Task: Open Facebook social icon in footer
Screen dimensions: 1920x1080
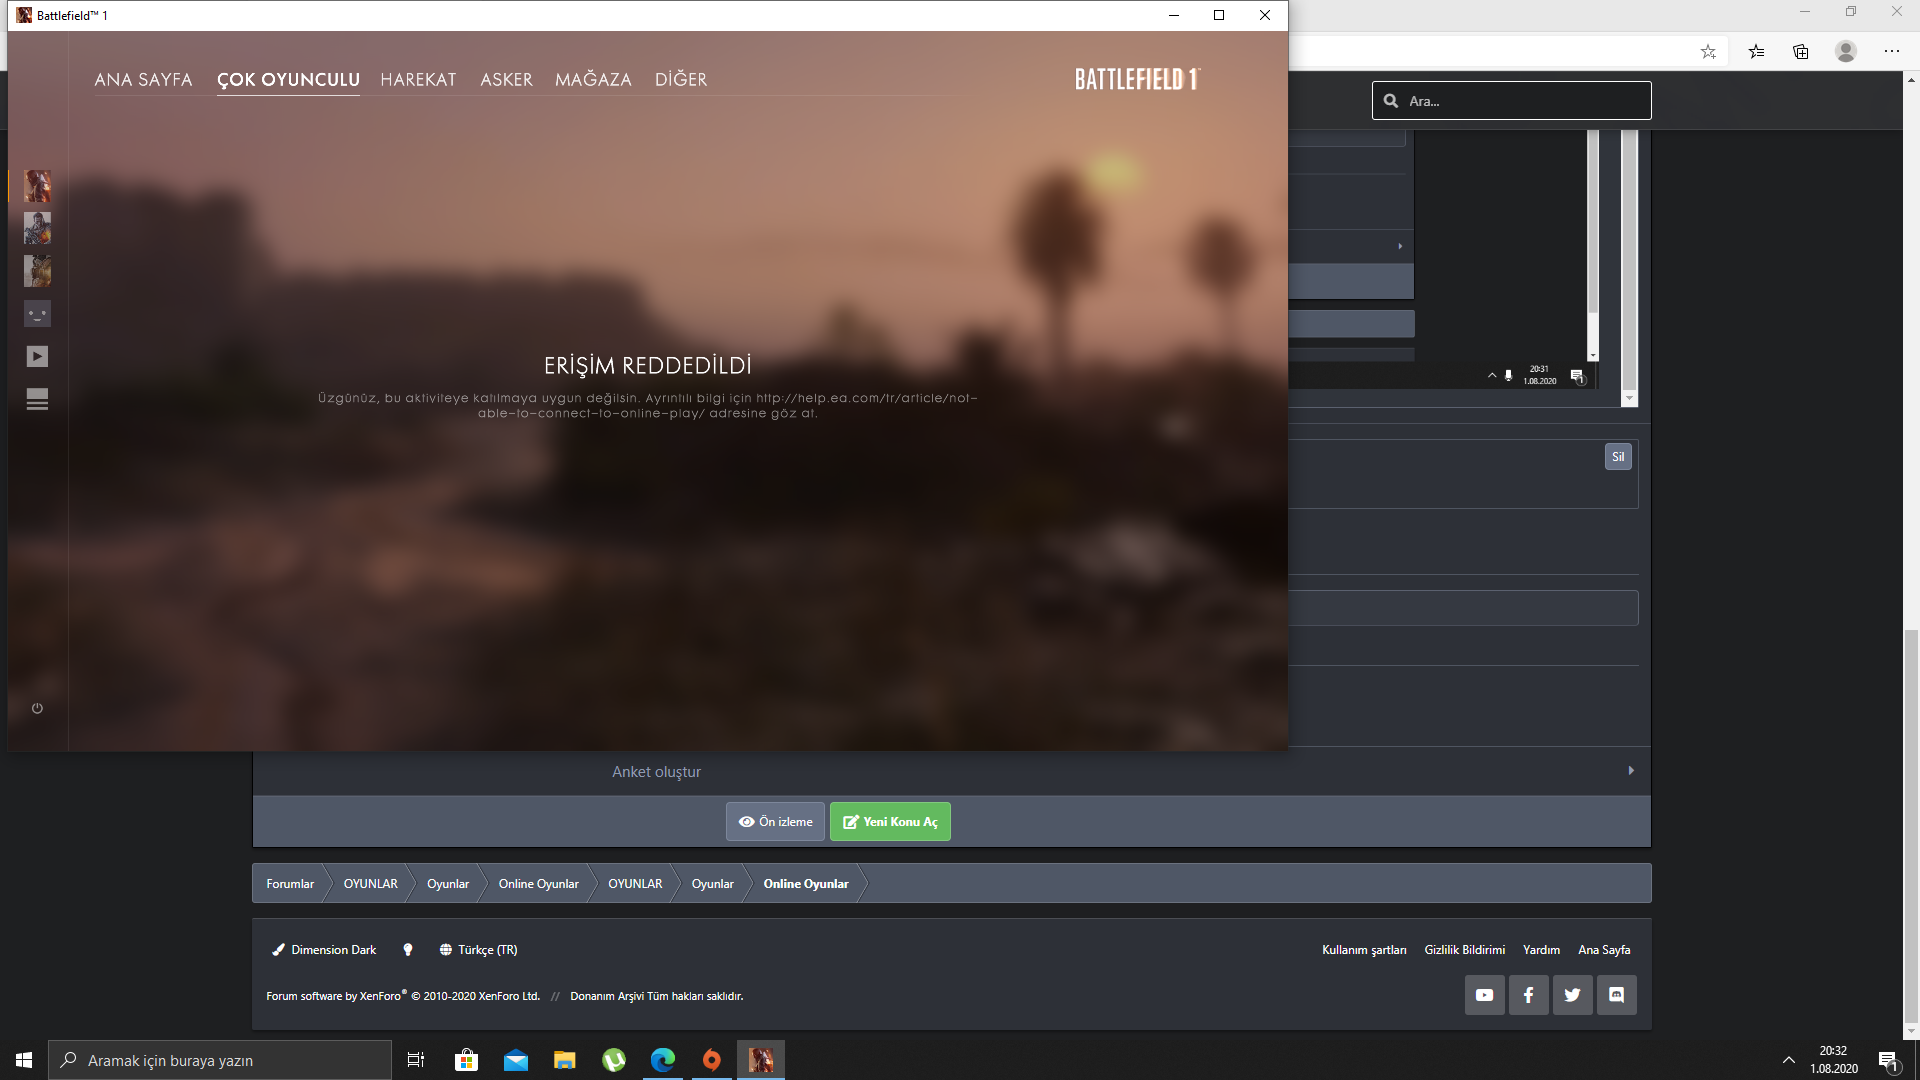Action: [x=1528, y=995]
